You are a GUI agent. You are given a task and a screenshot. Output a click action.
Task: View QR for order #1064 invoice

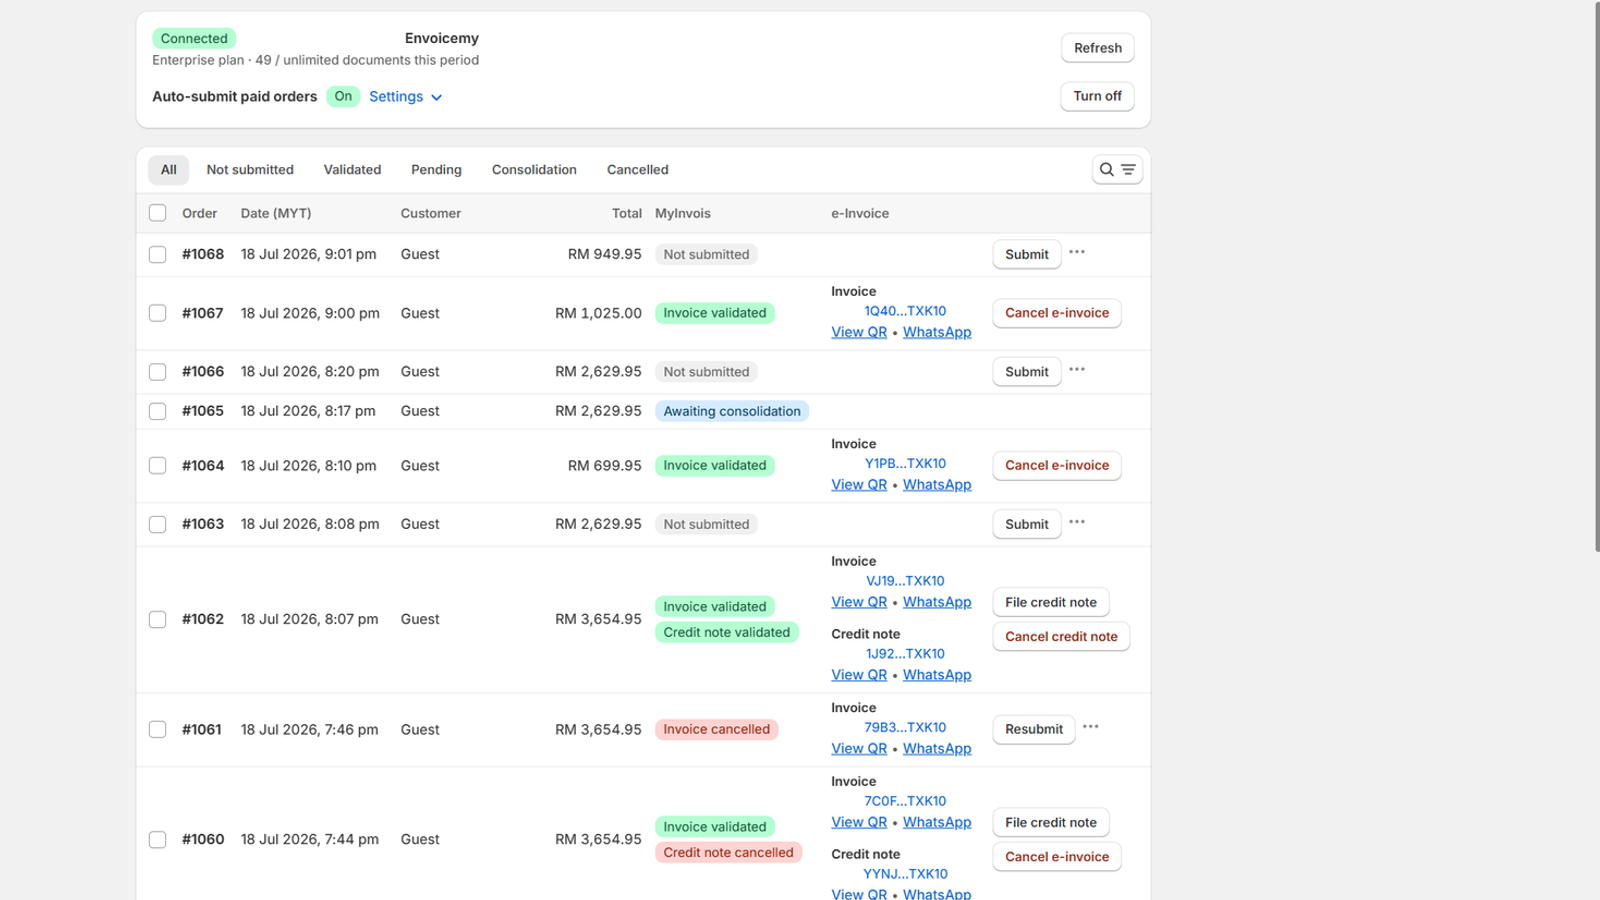(x=859, y=484)
